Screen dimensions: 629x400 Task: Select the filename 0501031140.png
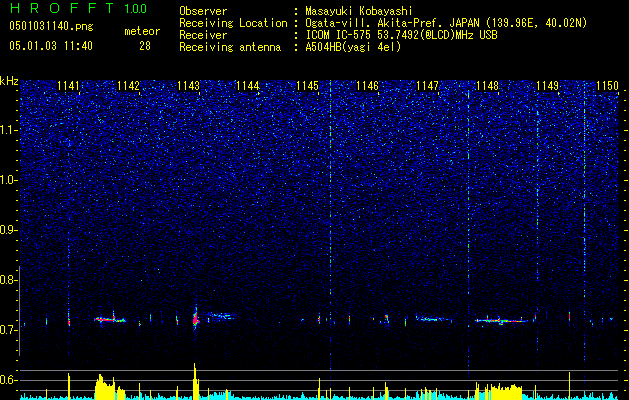(51, 26)
